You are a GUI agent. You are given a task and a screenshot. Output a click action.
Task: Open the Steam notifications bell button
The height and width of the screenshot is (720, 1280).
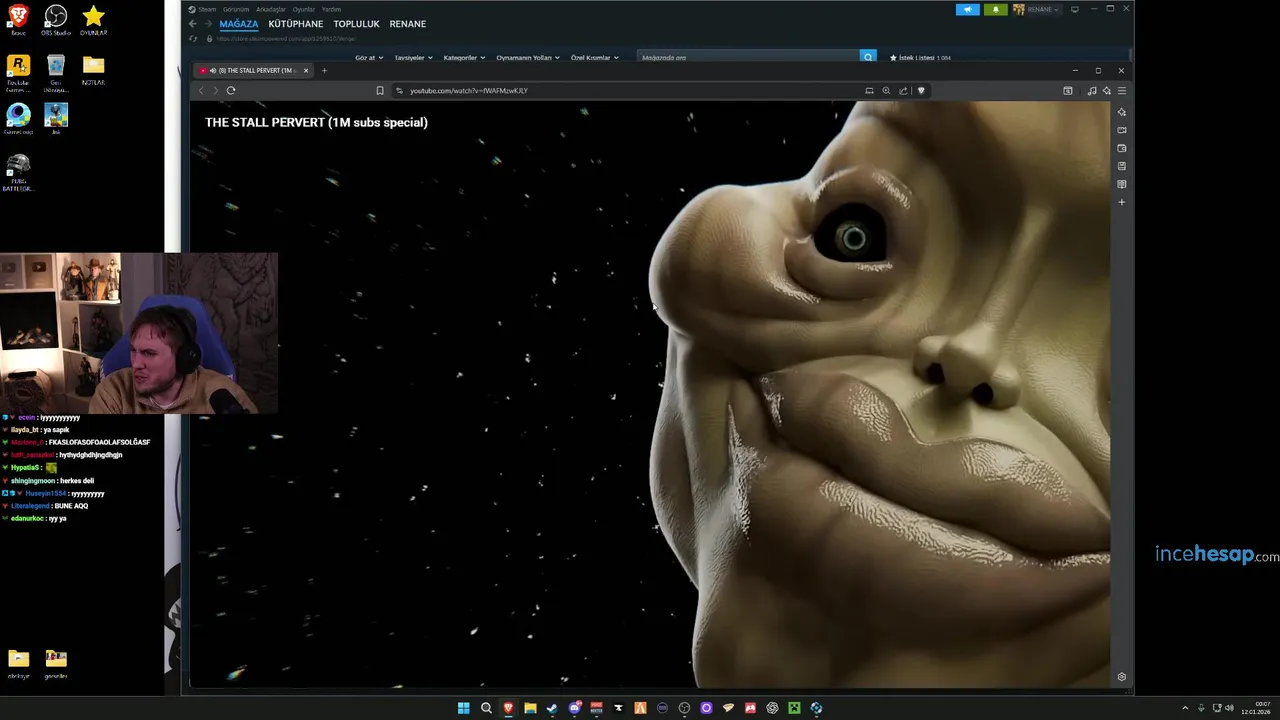[x=996, y=9]
